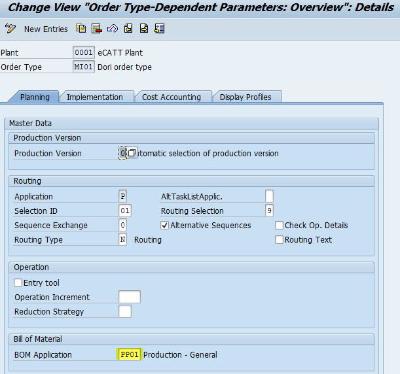
Task: Click the New Entries button
Action: coord(46,29)
